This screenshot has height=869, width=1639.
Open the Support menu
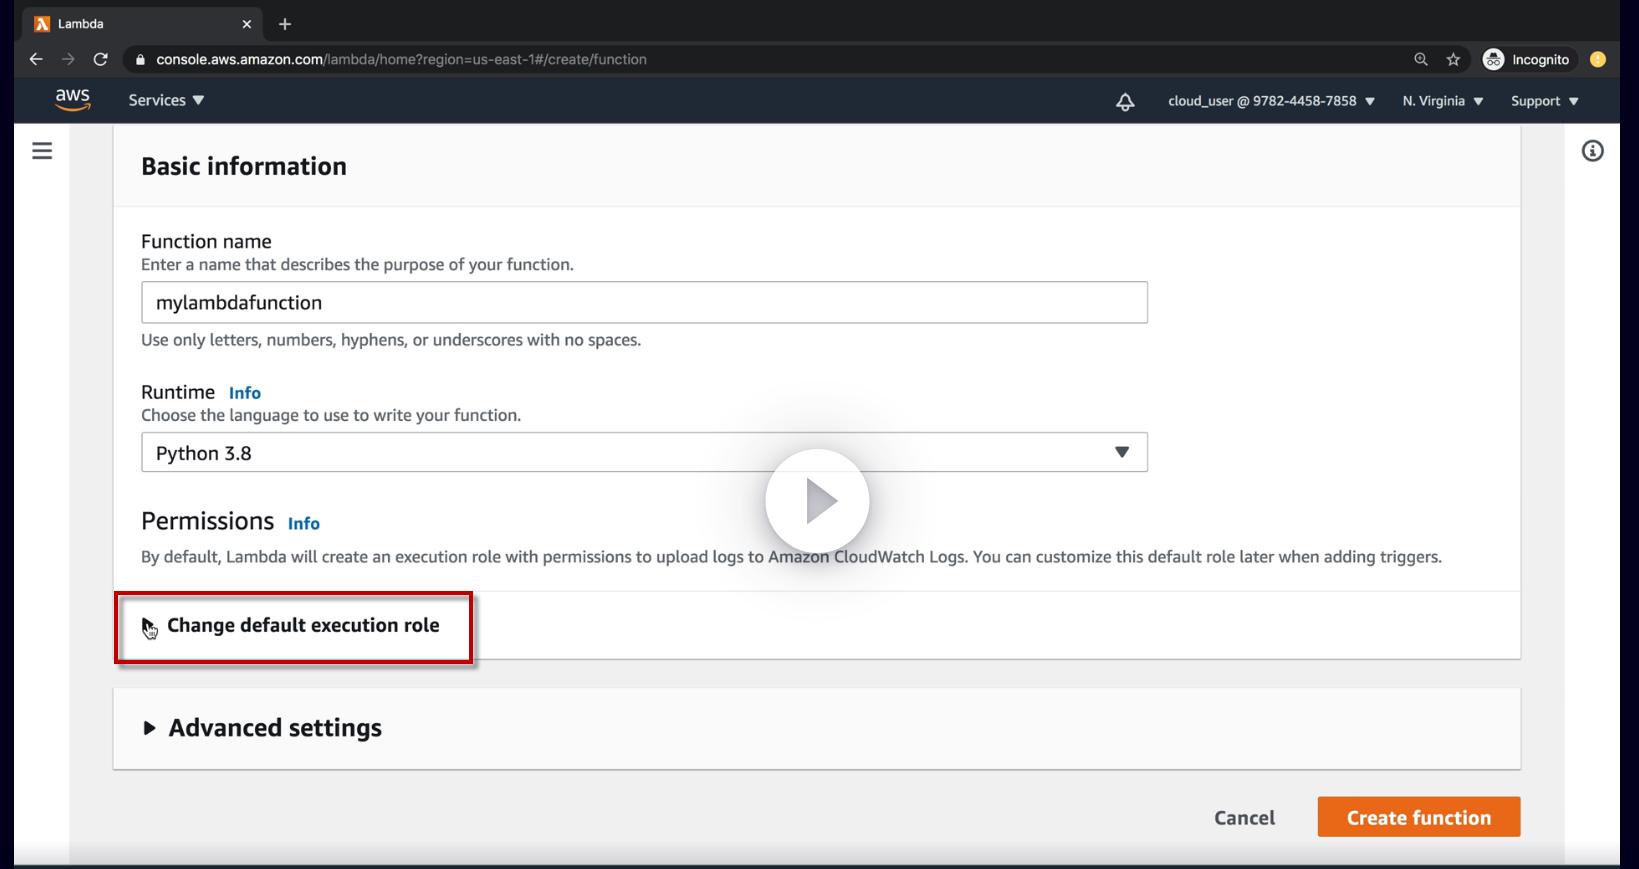(x=1545, y=101)
